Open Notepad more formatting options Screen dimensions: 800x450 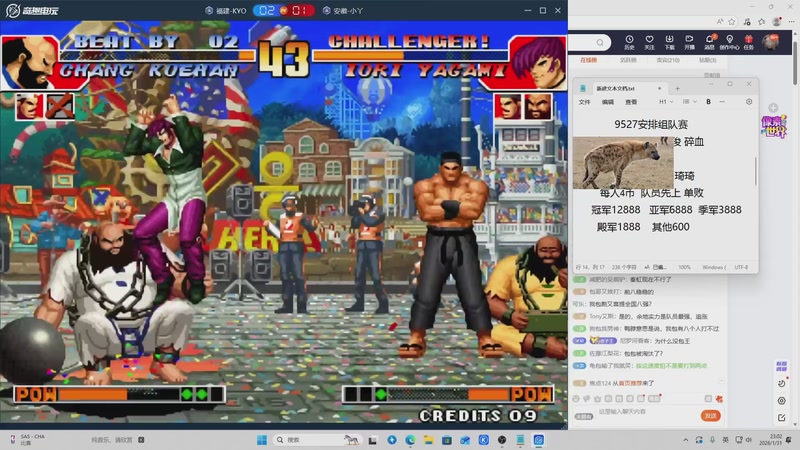point(722,102)
